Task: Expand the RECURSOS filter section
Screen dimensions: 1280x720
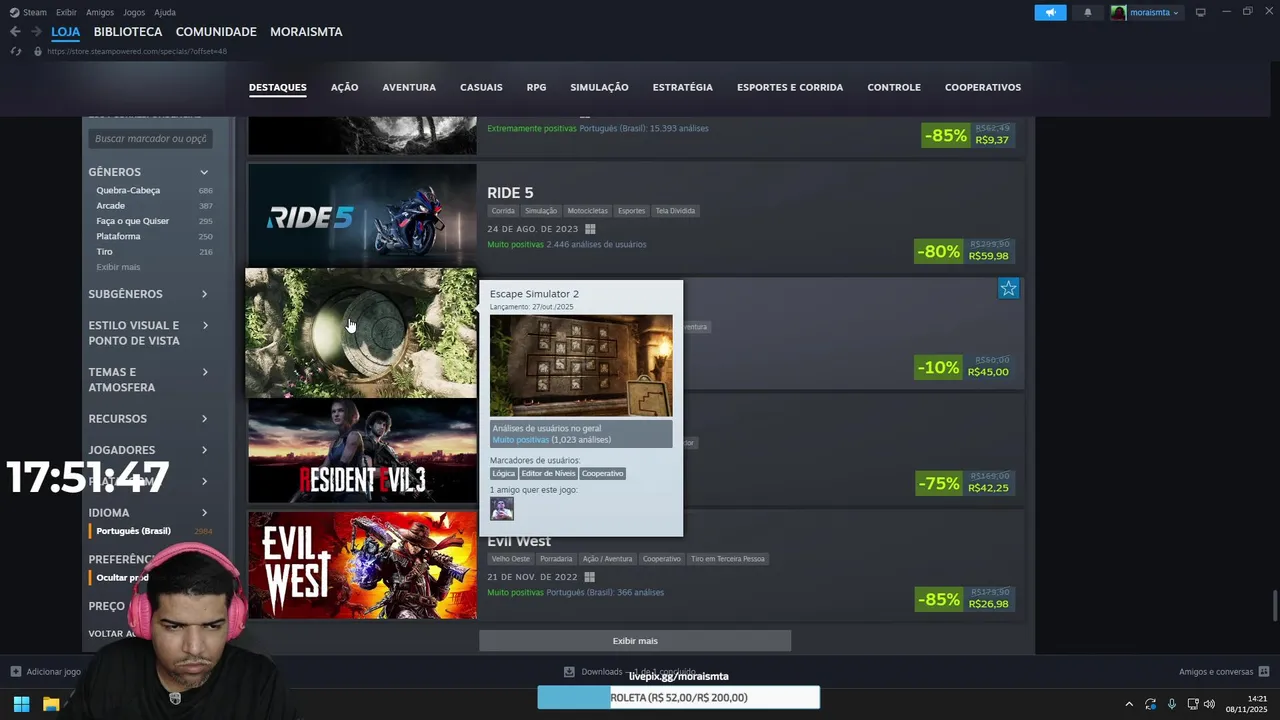Action: (x=150, y=419)
